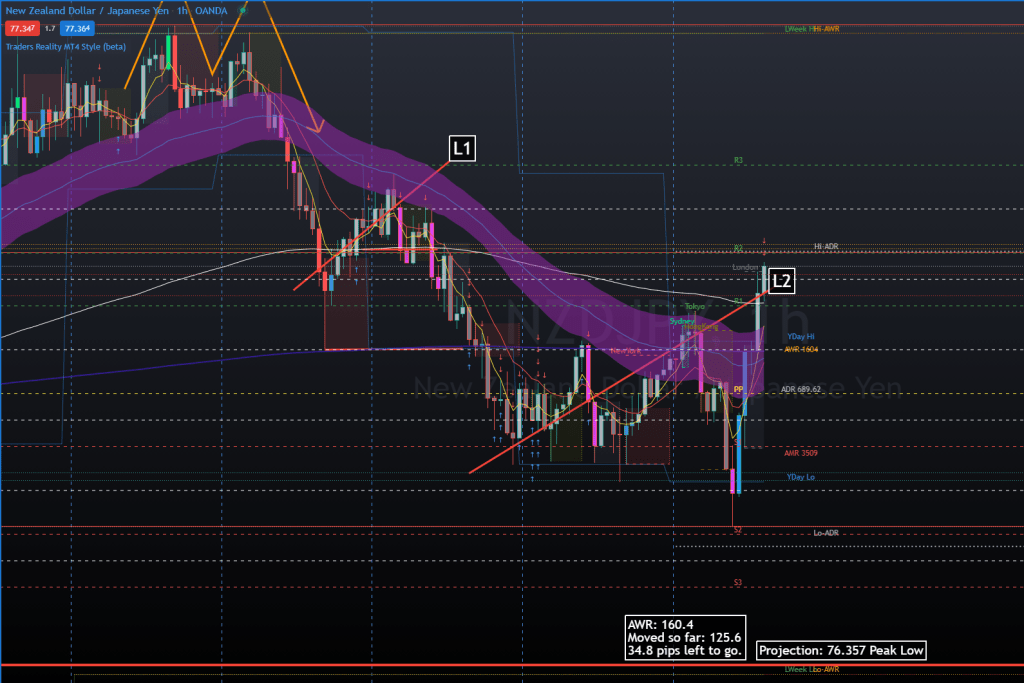This screenshot has width=1024, height=683.
Task: Select the Traders Reality MT4 Style indicator label
Action: click(66, 46)
